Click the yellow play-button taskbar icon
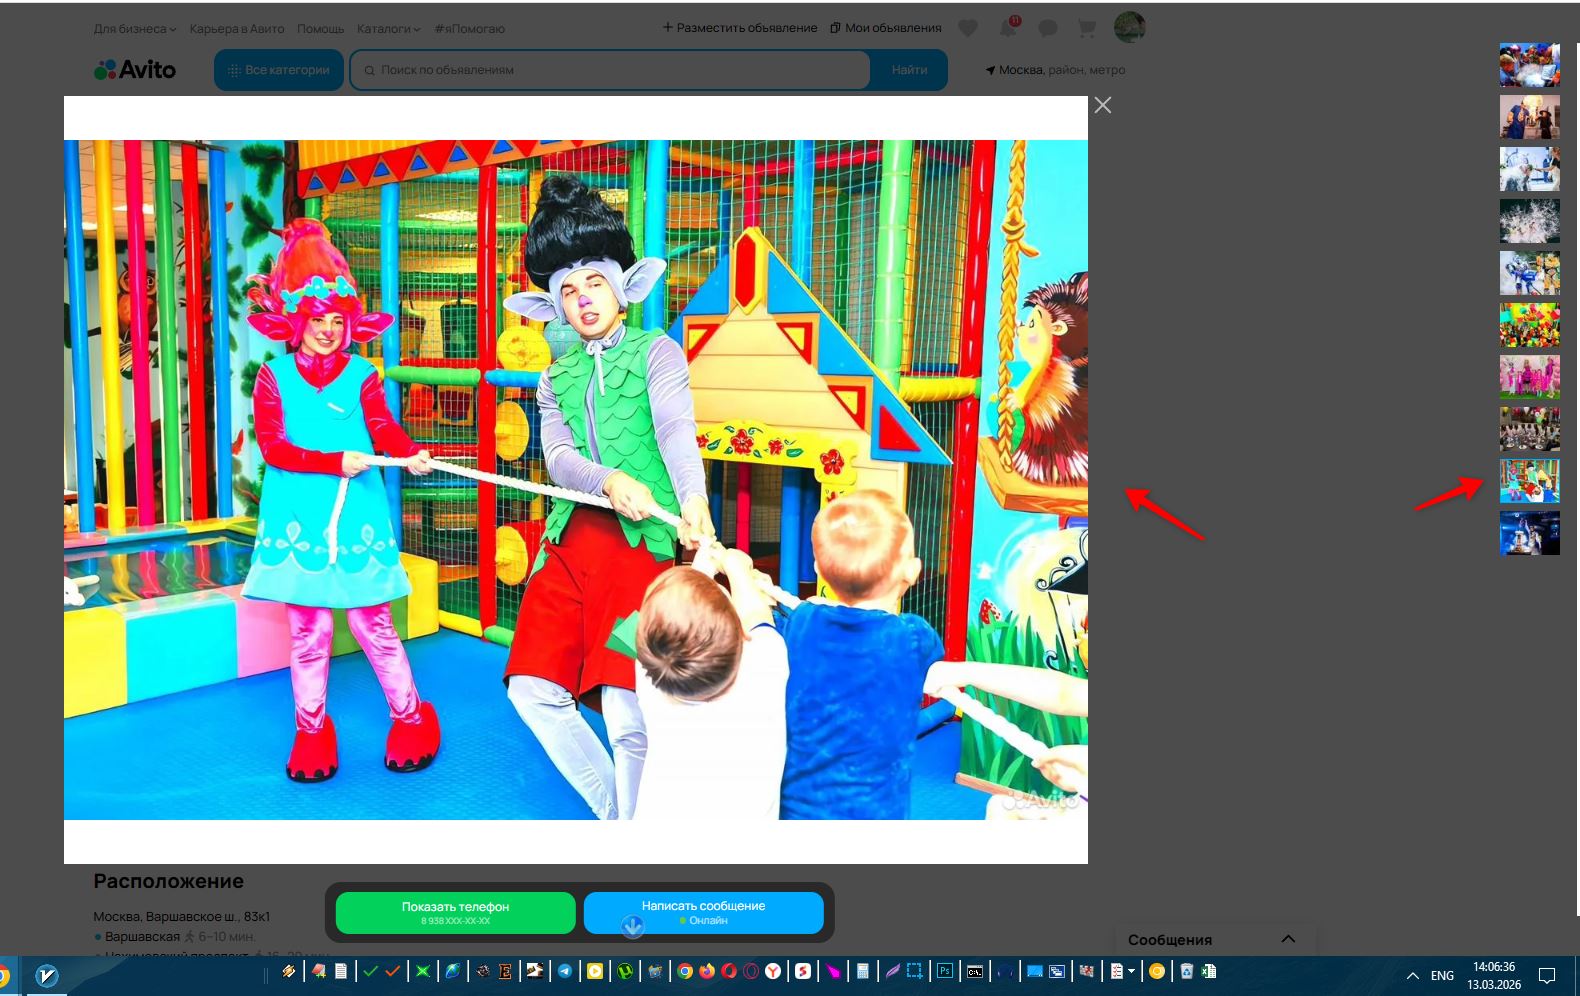 (595, 971)
